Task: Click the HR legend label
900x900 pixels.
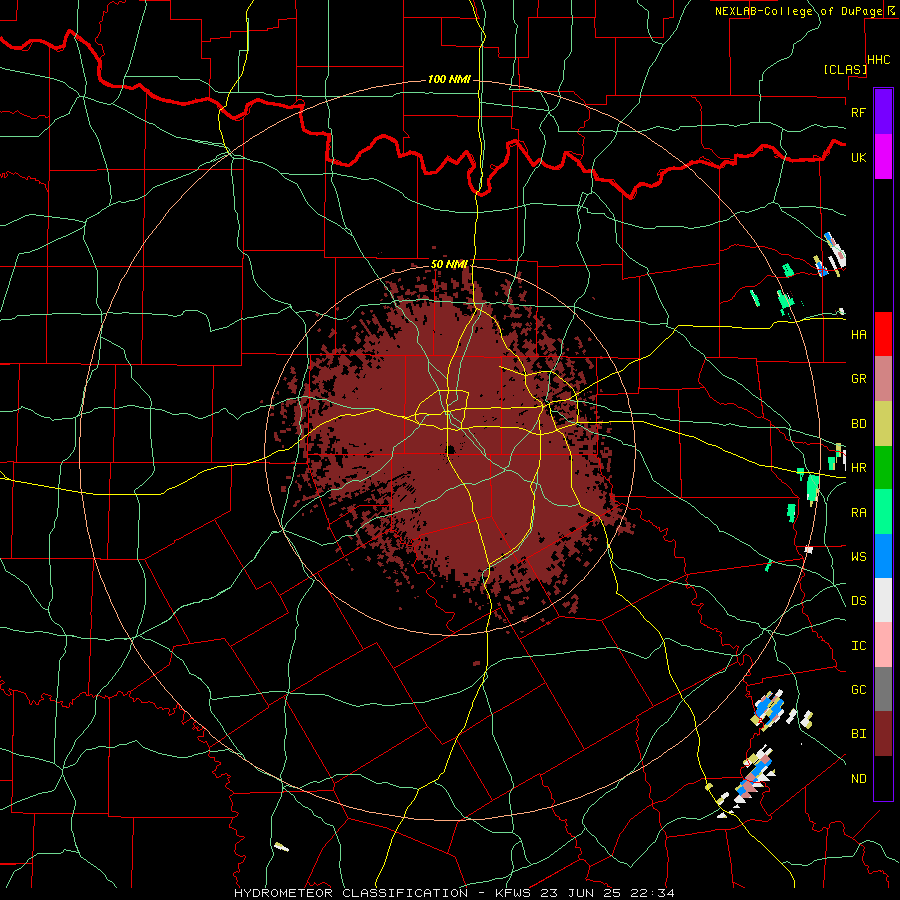Action: pos(858,468)
